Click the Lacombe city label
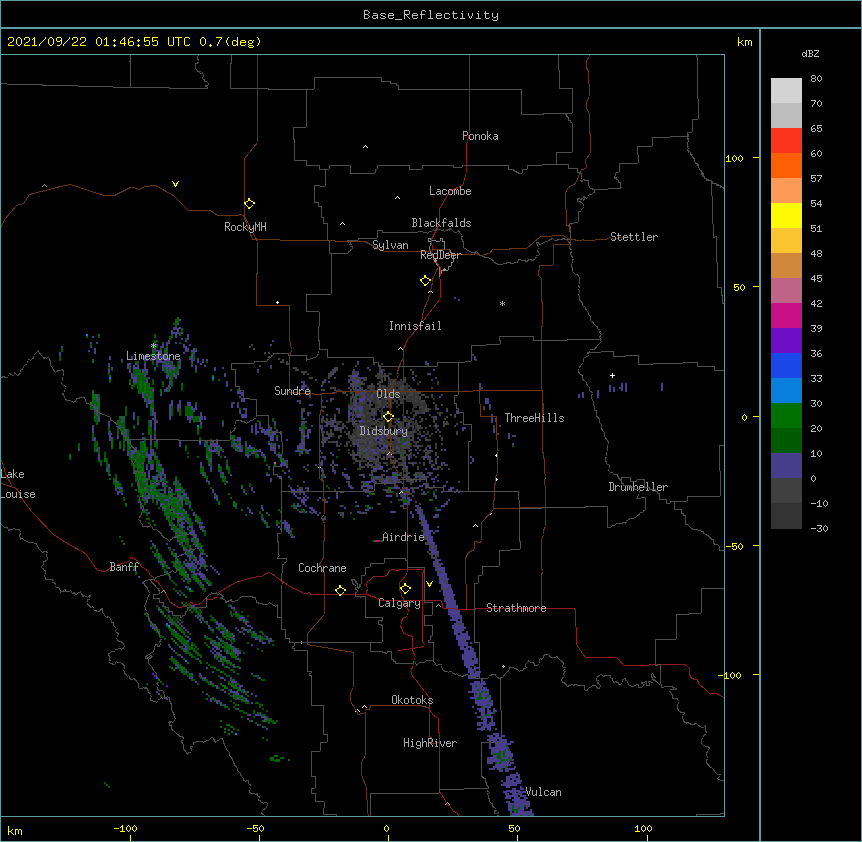The image size is (862, 842). click(x=450, y=191)
